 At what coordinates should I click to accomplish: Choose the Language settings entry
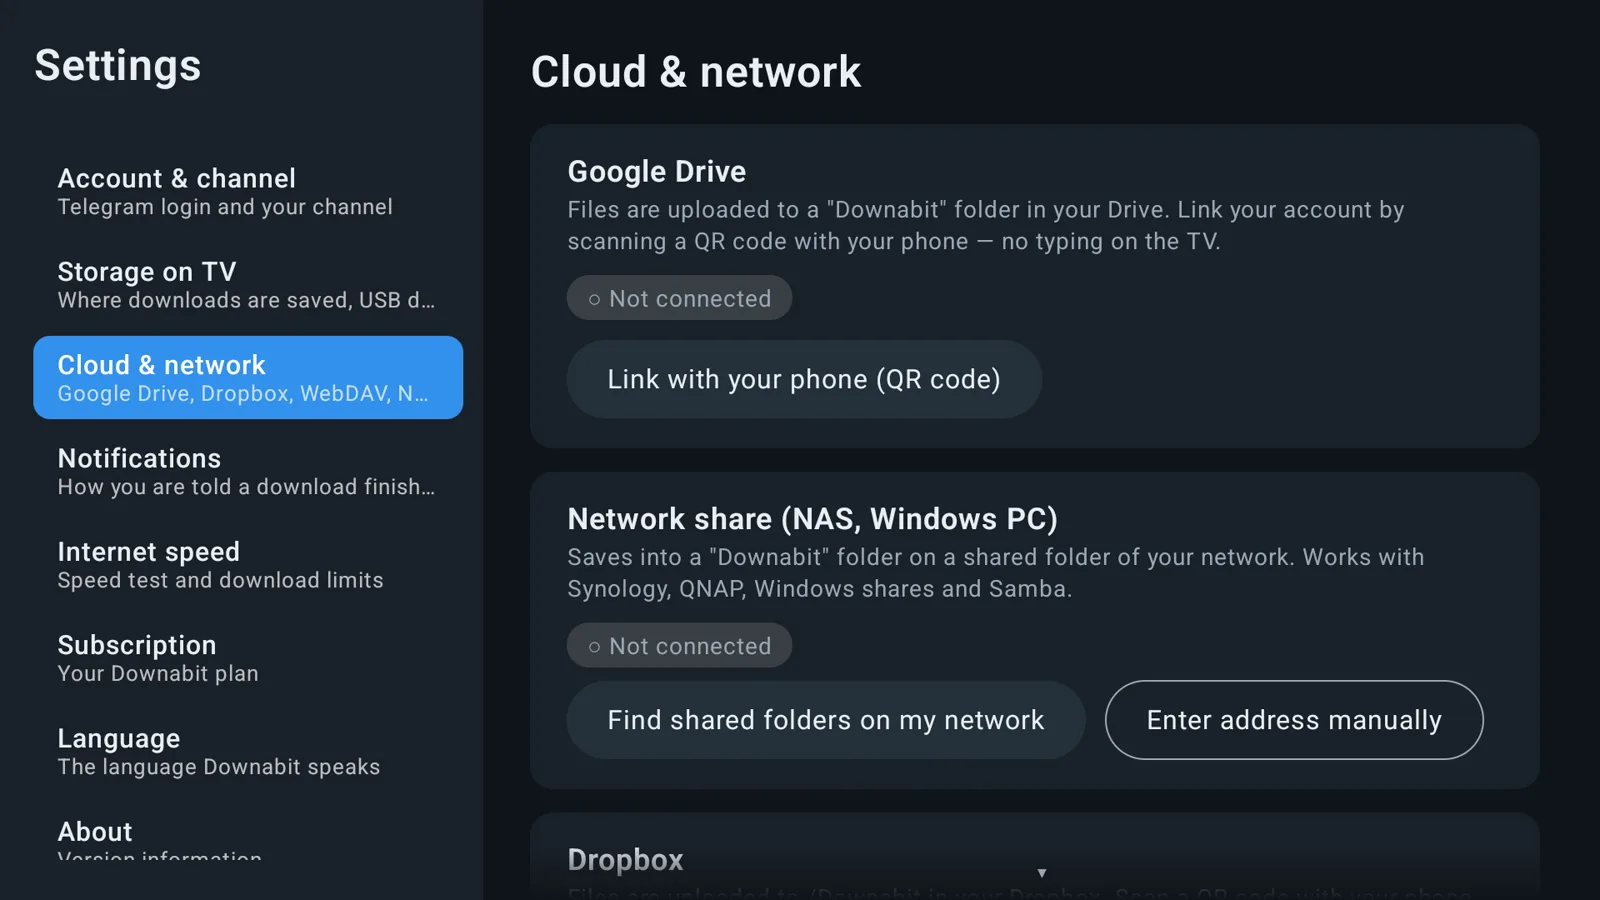[248, 751]
